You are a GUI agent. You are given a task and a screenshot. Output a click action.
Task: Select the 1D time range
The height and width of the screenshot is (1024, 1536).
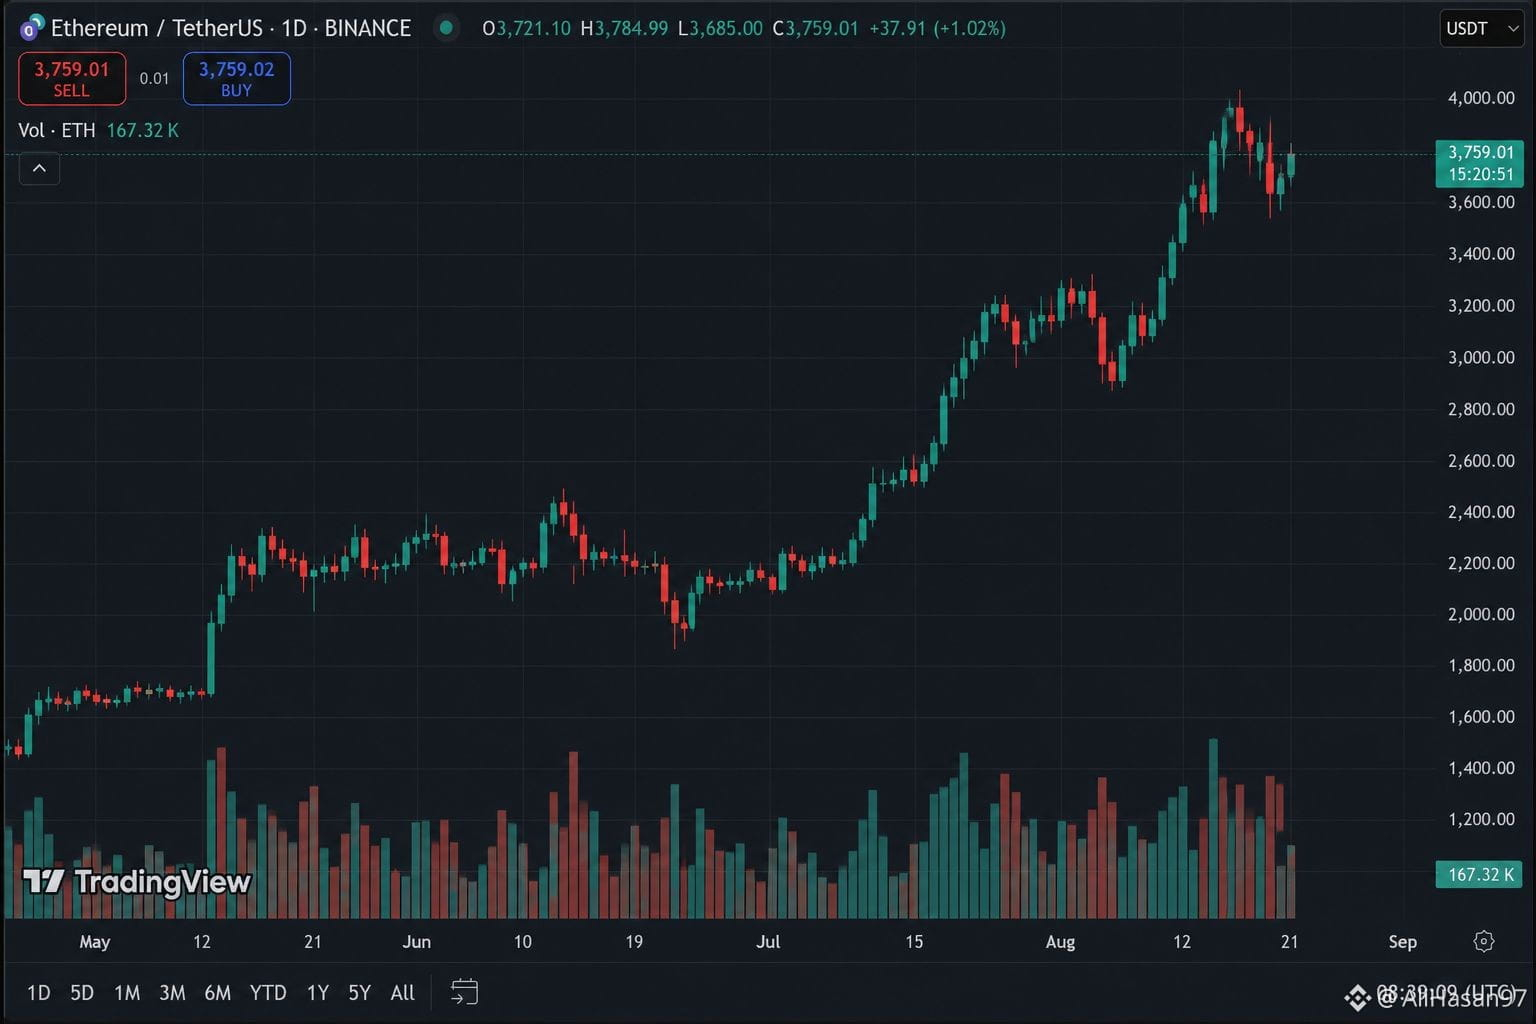[x=38, y=993]
